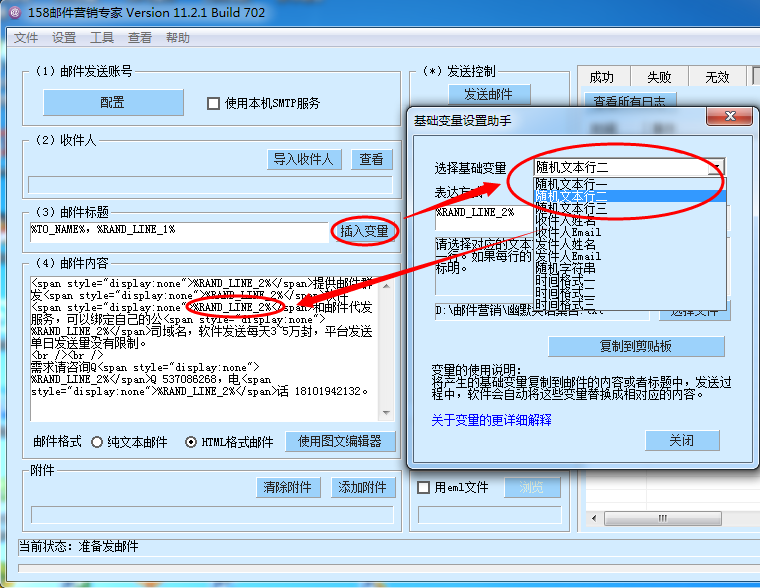Open the 帮助 menu
Screen dimensions: 760x588
[x=177, y=38]
